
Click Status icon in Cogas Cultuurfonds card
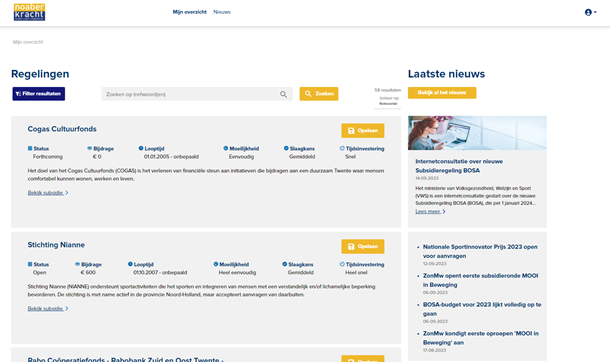click(x=30, y=148)
